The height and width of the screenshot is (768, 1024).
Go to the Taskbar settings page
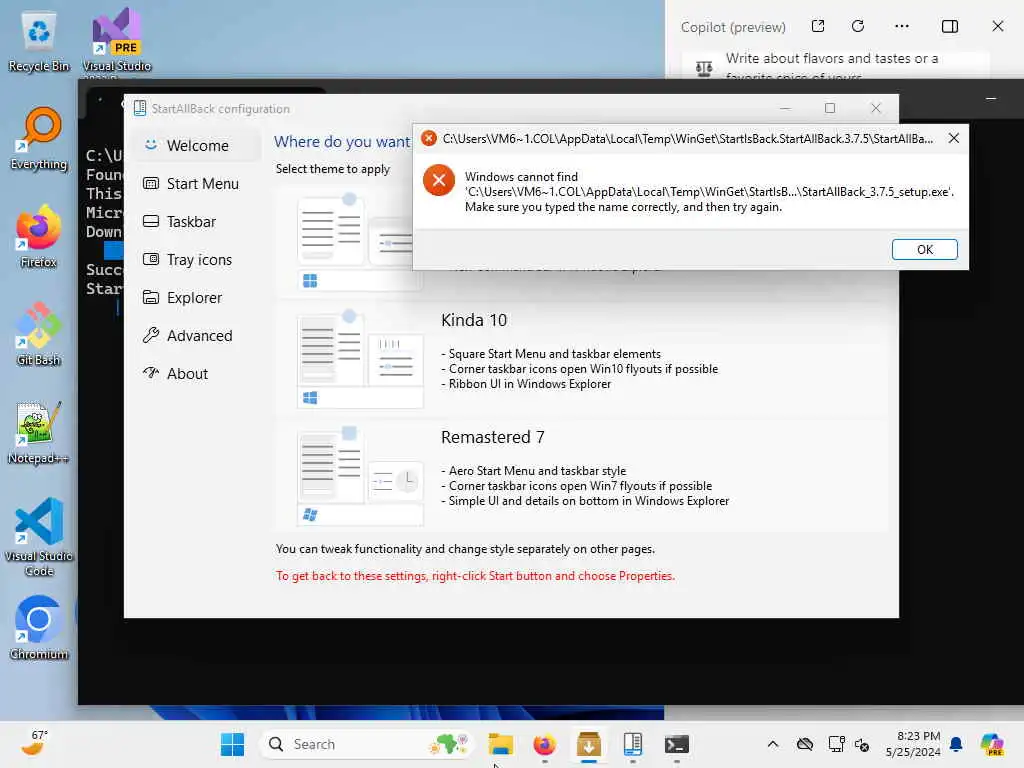(199, 221)
